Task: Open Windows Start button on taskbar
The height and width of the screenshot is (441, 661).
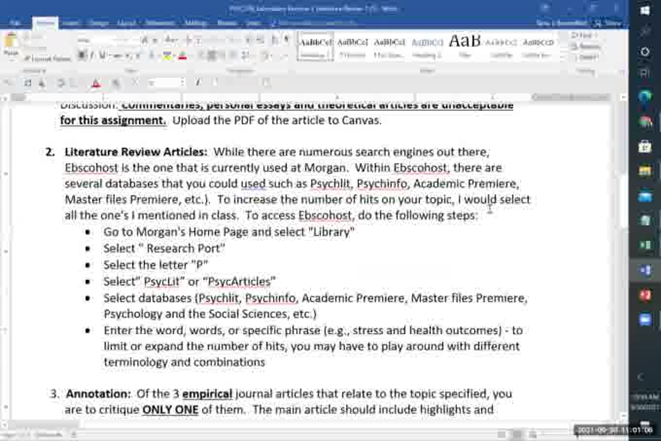Action: (645, 10)
